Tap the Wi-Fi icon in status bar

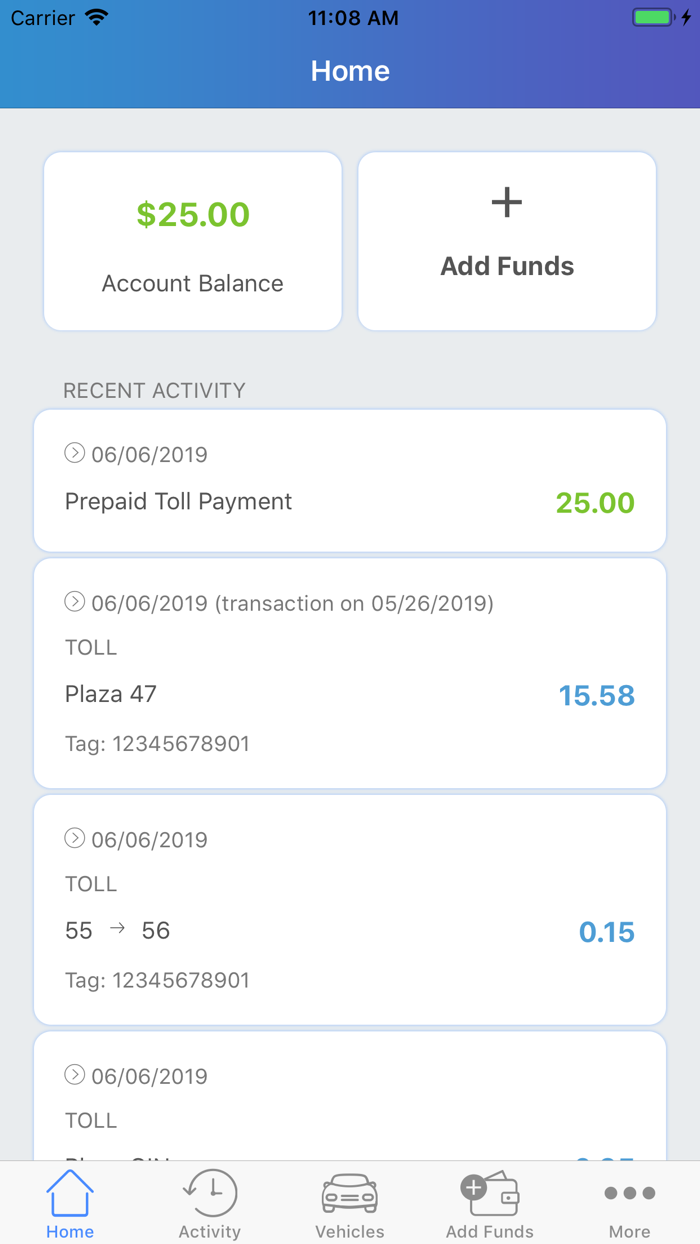97,16
